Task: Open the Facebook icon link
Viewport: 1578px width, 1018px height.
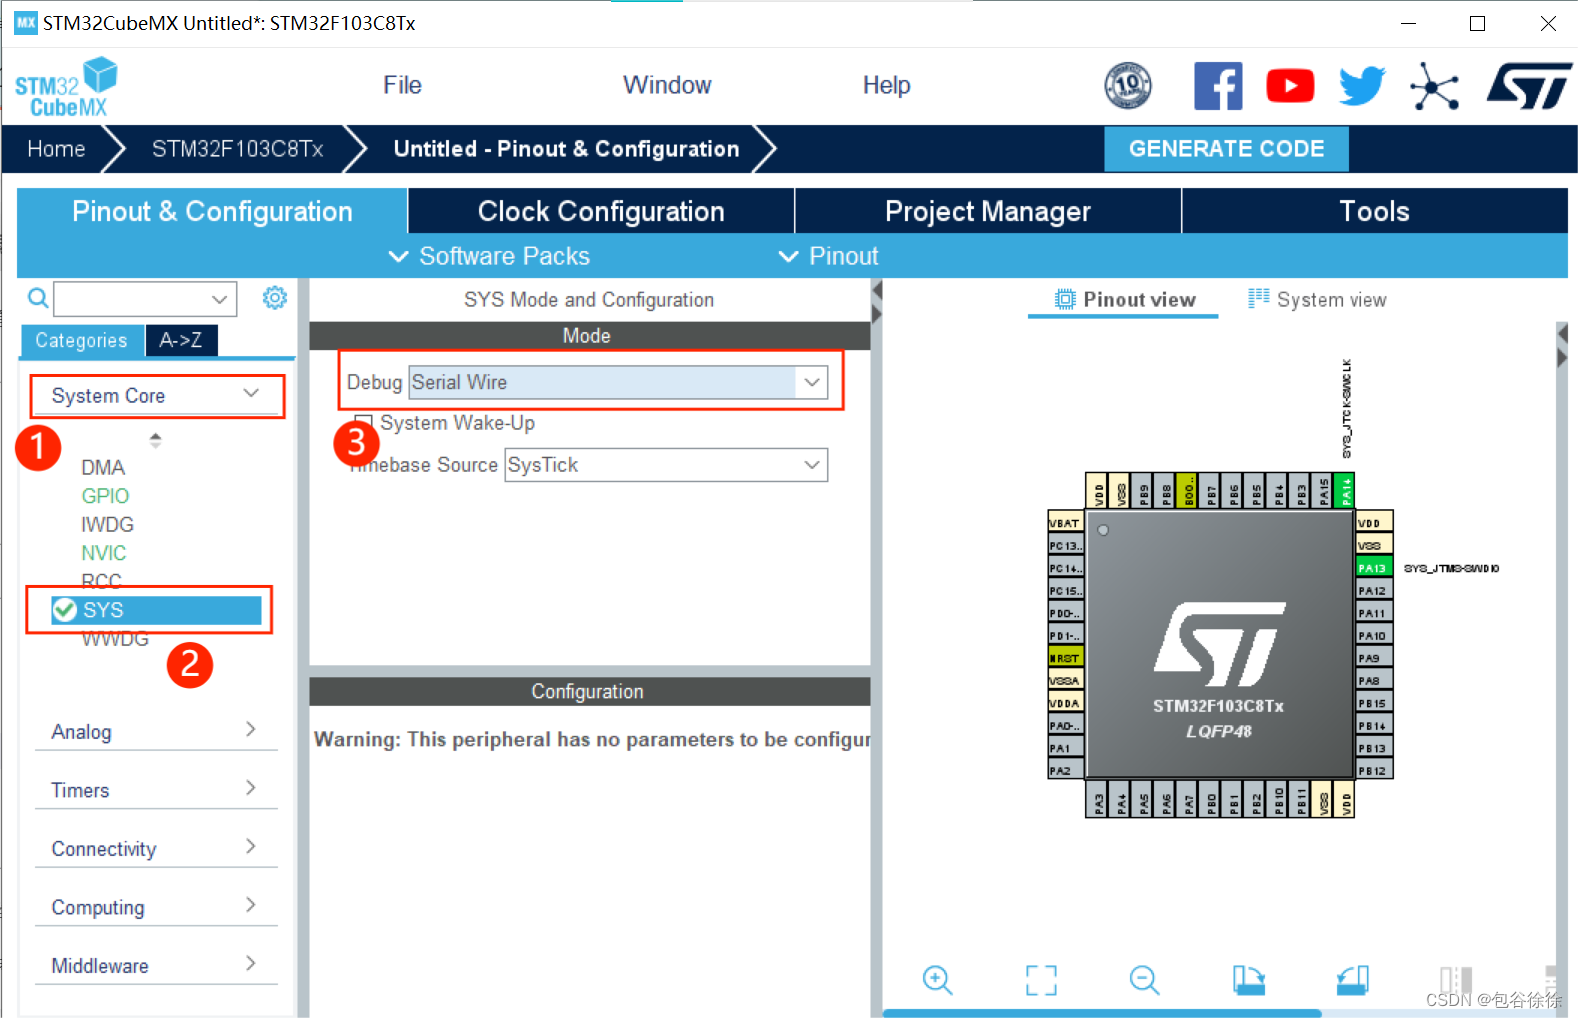Action: [1218, 86]
